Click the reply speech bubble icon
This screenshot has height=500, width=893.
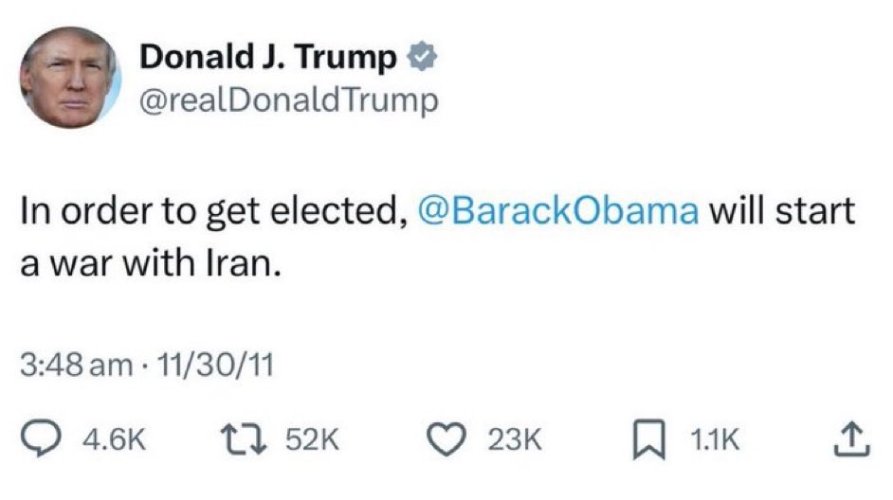pyautogui.click(x=40, y=439)
